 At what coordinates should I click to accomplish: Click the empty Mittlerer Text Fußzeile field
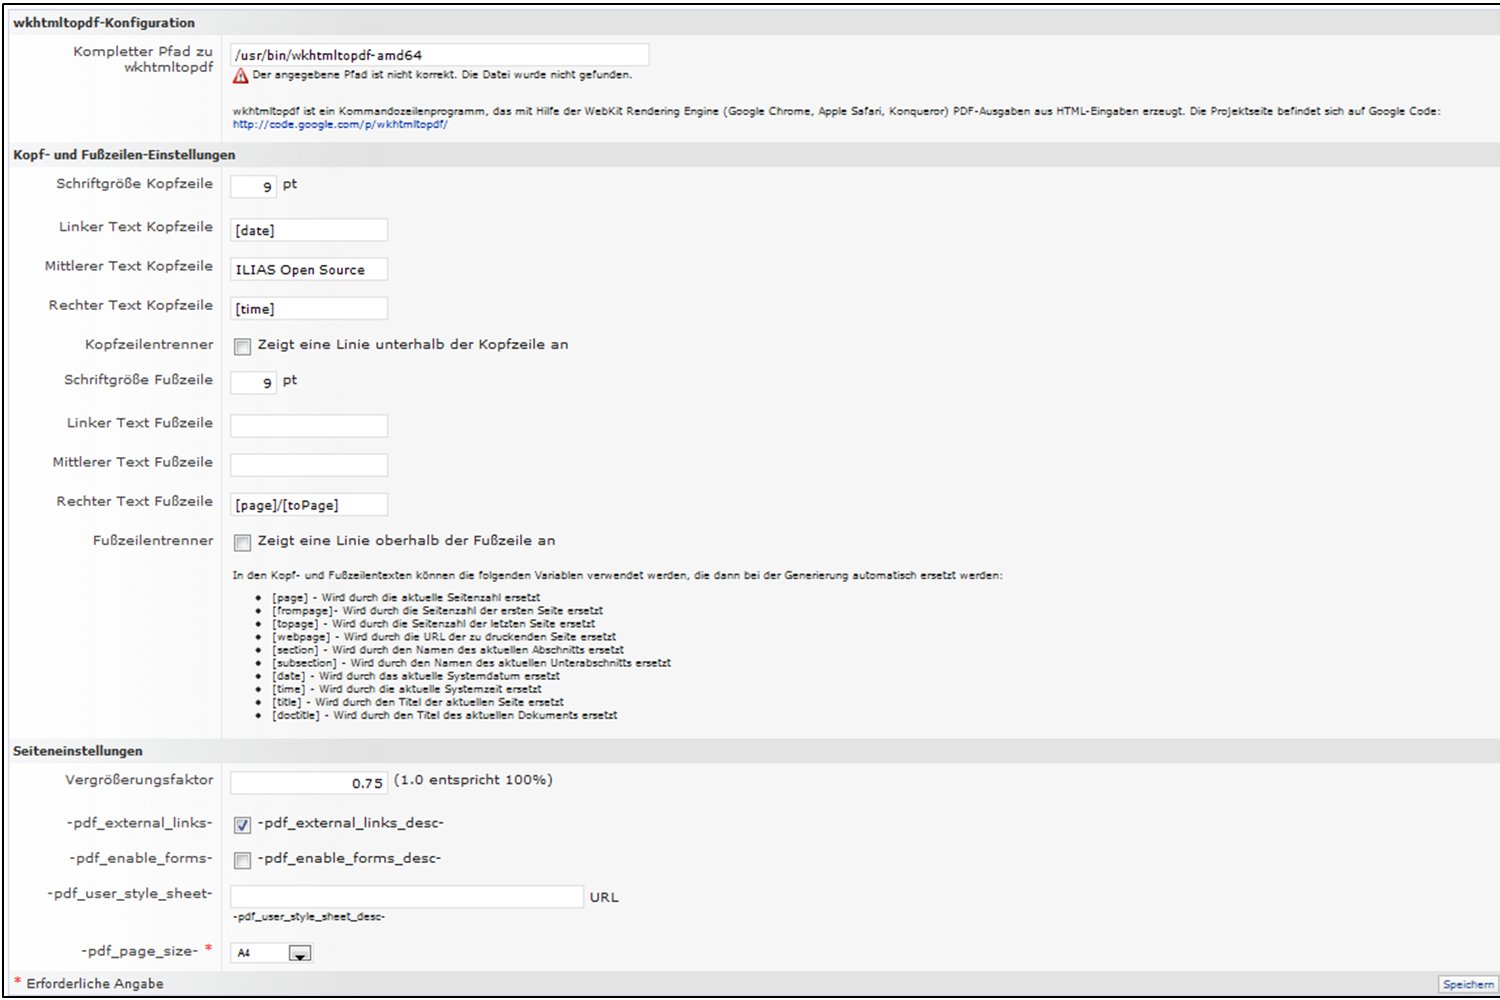[x=309, y=465]
